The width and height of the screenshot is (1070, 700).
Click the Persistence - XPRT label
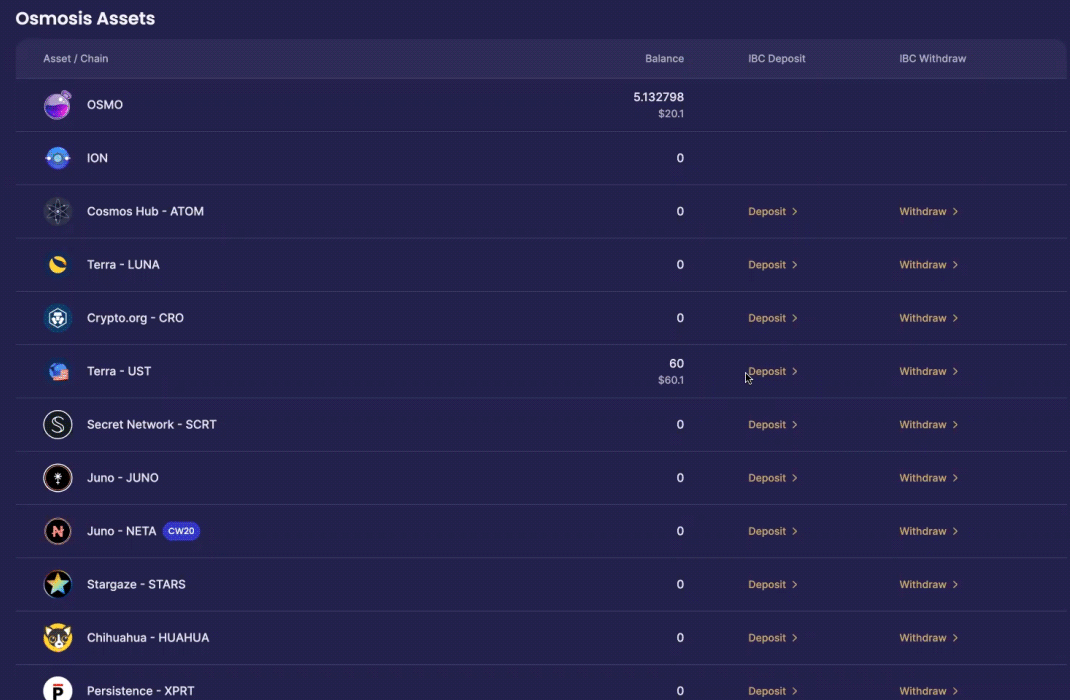(x=141, y=690)
